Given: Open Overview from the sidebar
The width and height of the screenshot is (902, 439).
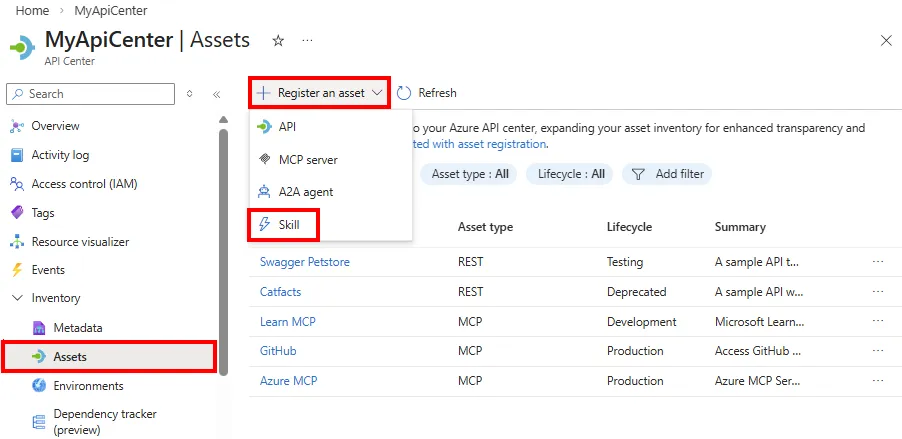Looking at the screenshot, I should point(55,126).
